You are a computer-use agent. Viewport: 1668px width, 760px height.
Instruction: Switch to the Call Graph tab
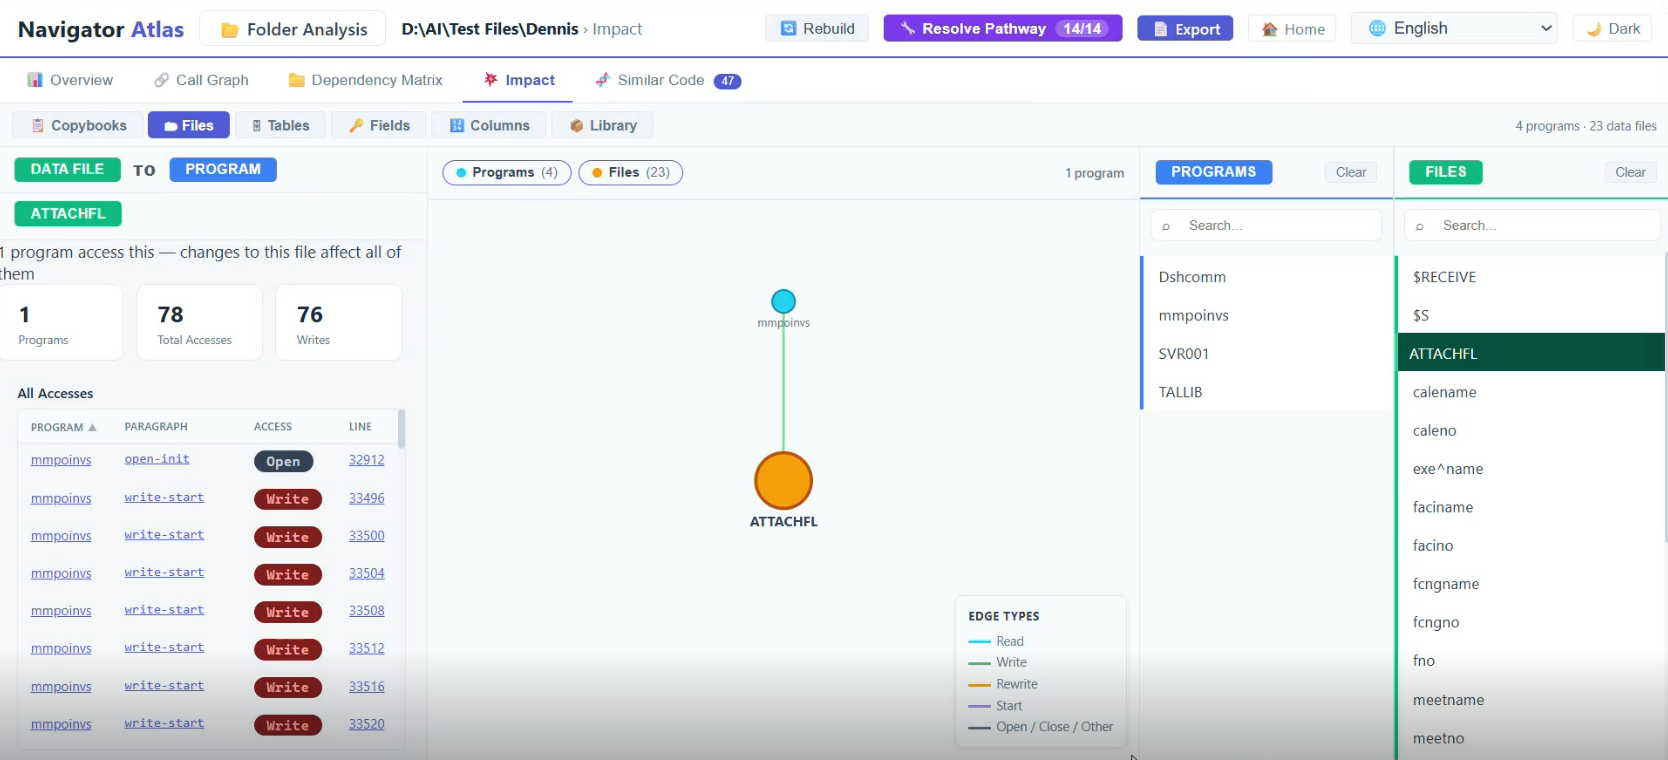[x=201, y=80]
